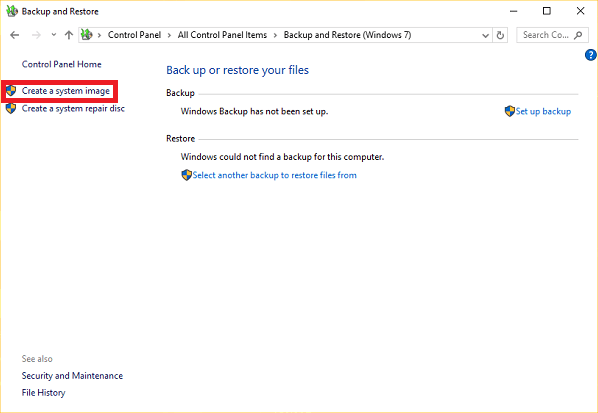Minimize the Backup and Restore window
The width and height of the screenshot is (598, 413).
[514, 11]
